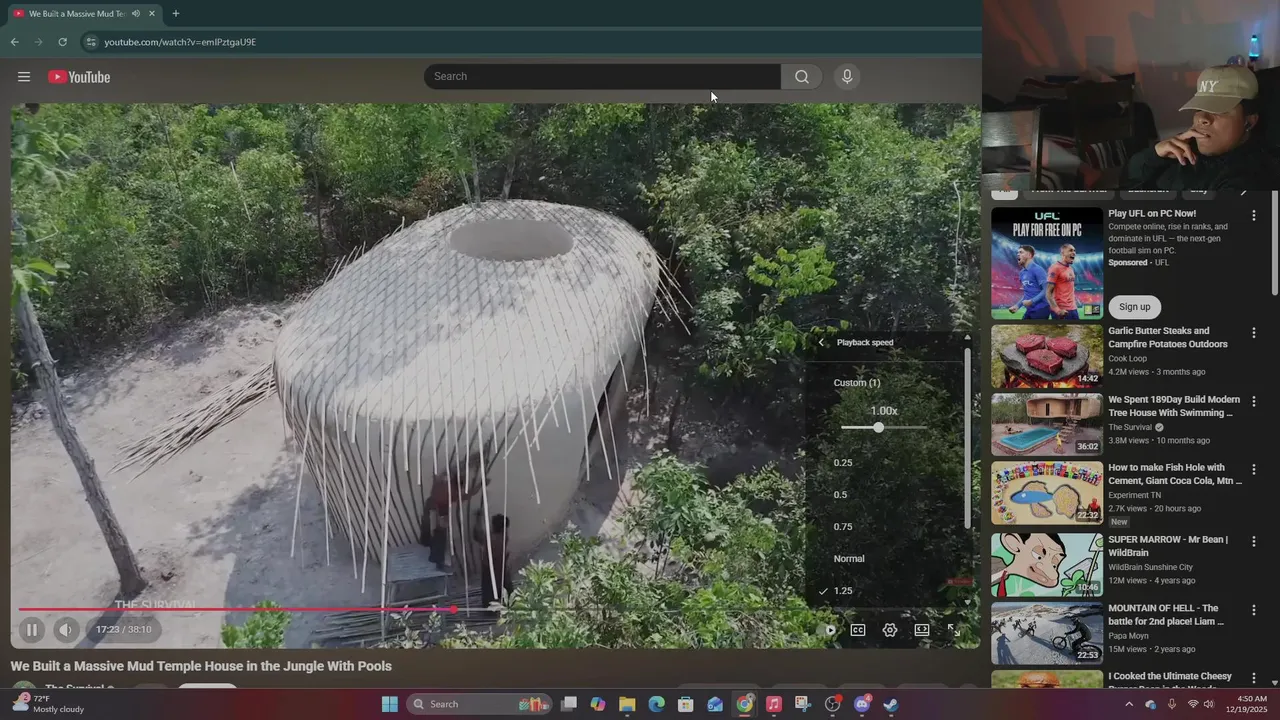The image size is (1280, 720).
Task: Open more options for the UFL ad
Action: pyautogui.click(x=1254, y=215)
